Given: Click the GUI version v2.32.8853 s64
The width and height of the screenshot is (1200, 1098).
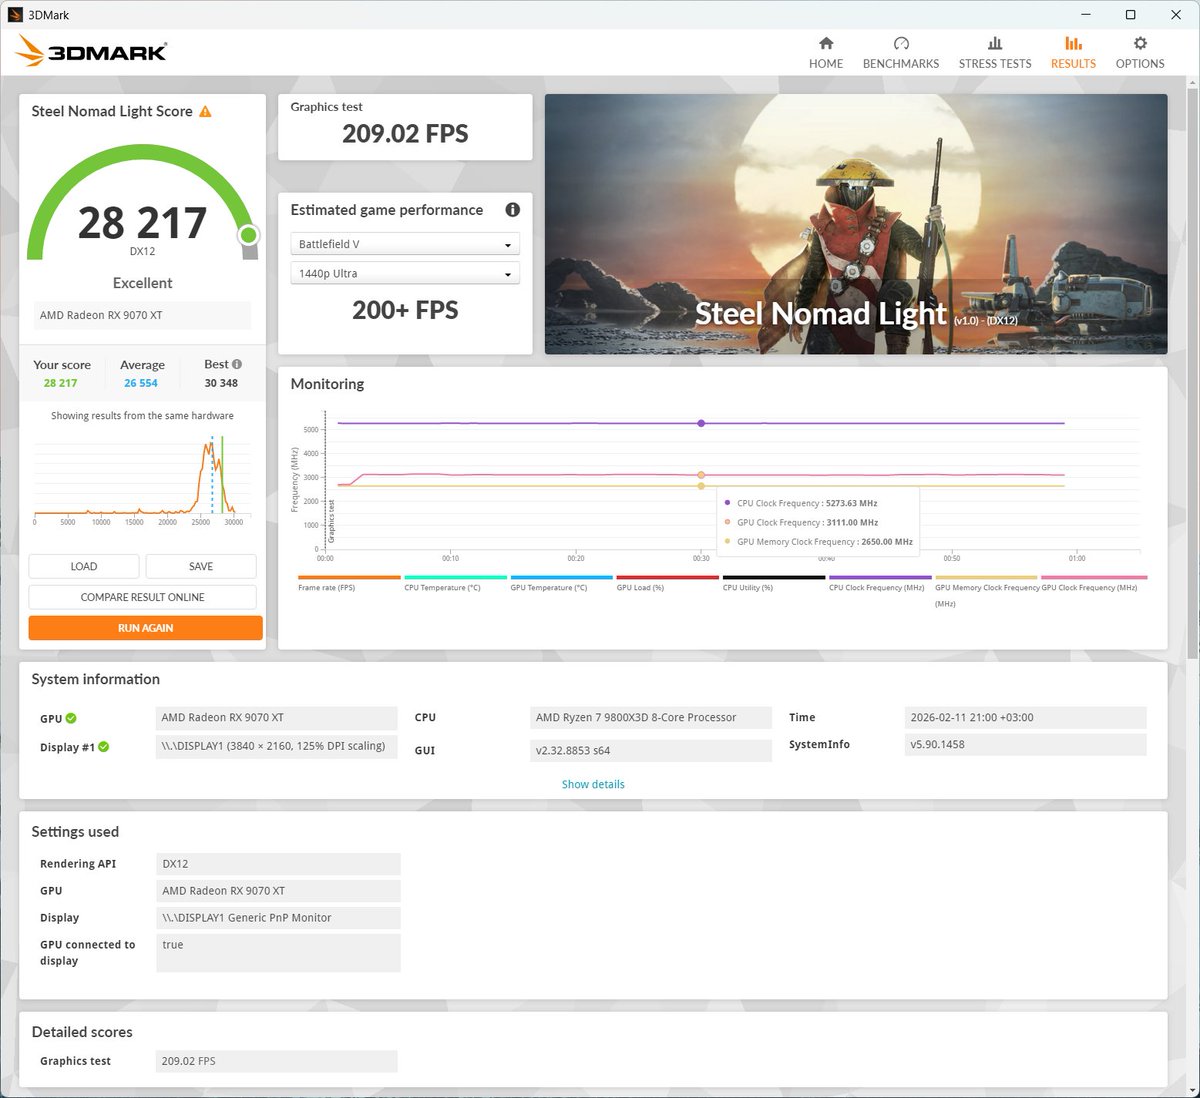Looking at the screenshot, I should (650, 751).
